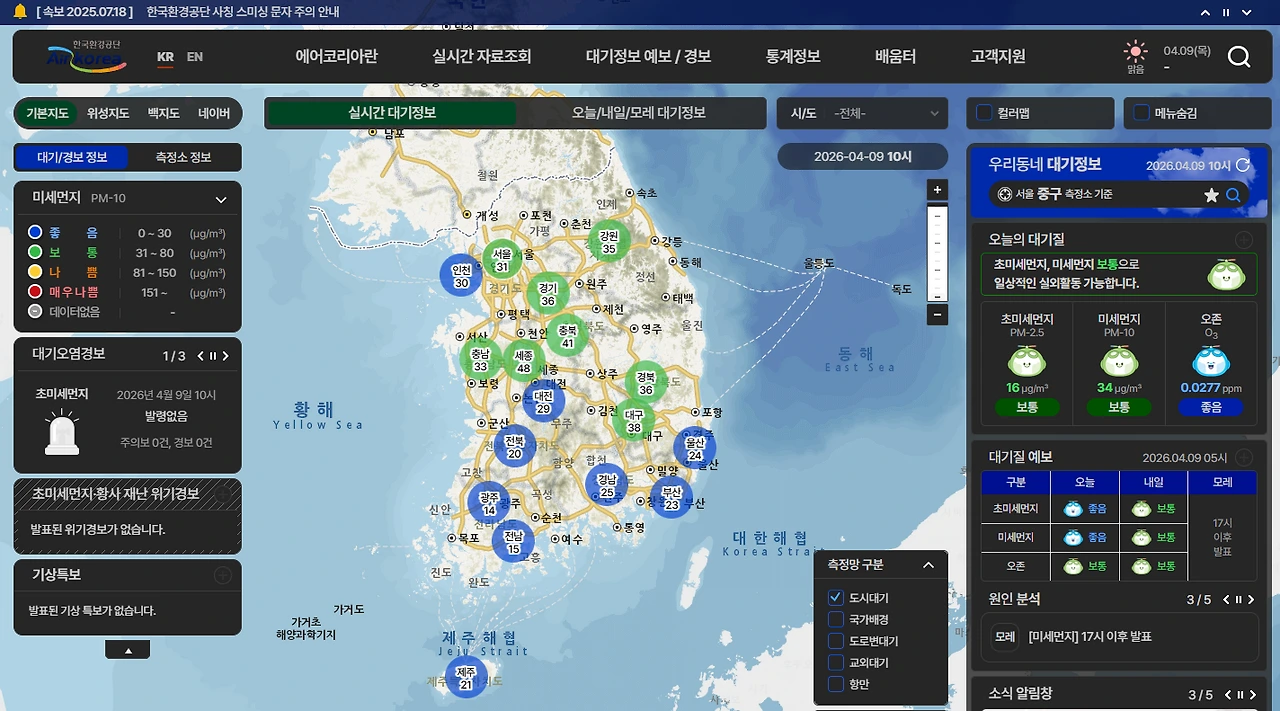The image size is (1280, 711).
Task: Select the 측정소 정보 button
Action: pyautogui.click(x=184, y=157)
